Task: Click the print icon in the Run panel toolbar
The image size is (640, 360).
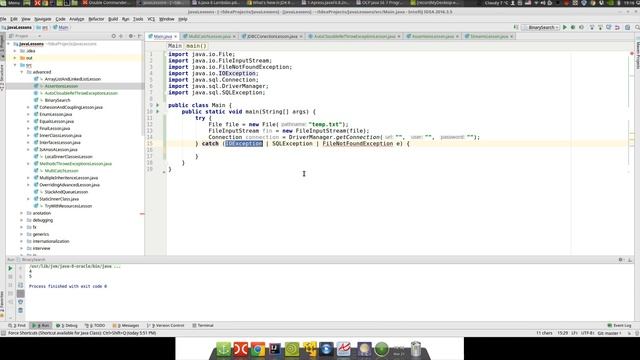Action: point(20,302)
